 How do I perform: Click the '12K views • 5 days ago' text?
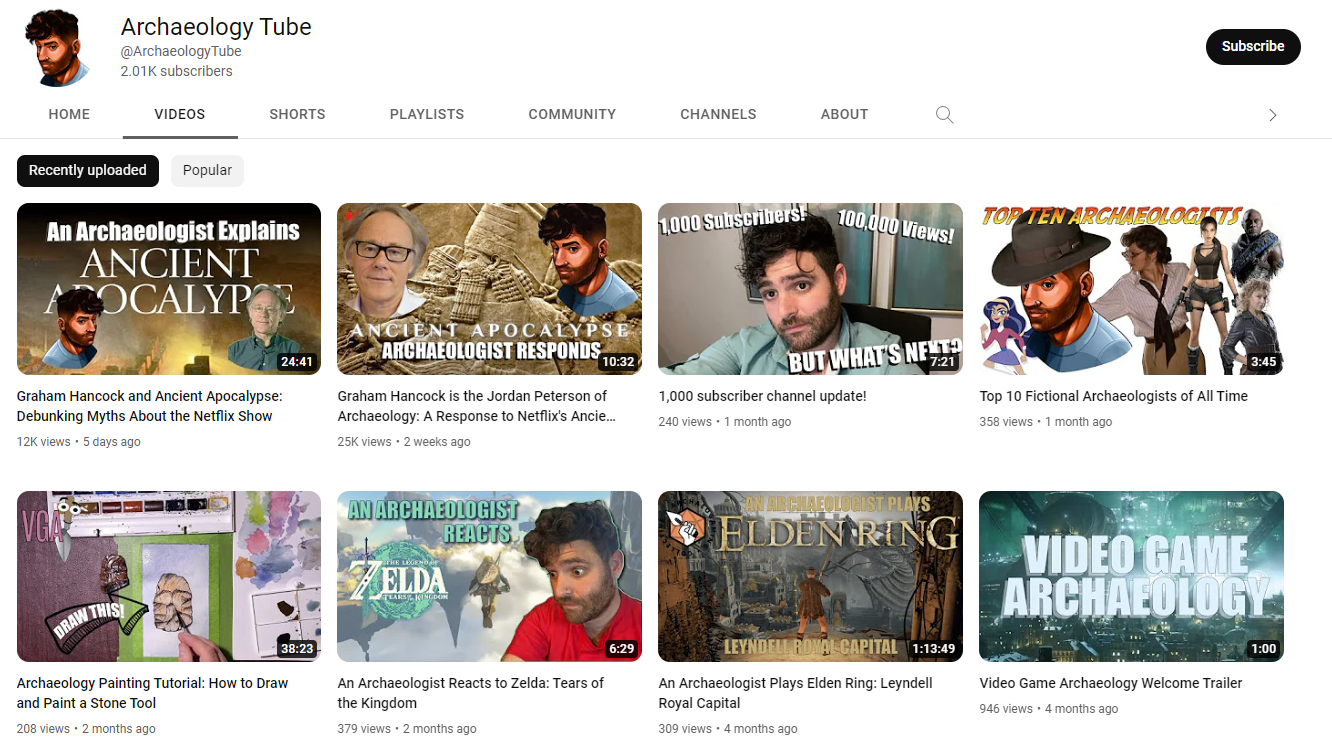[x=79, y=442]
